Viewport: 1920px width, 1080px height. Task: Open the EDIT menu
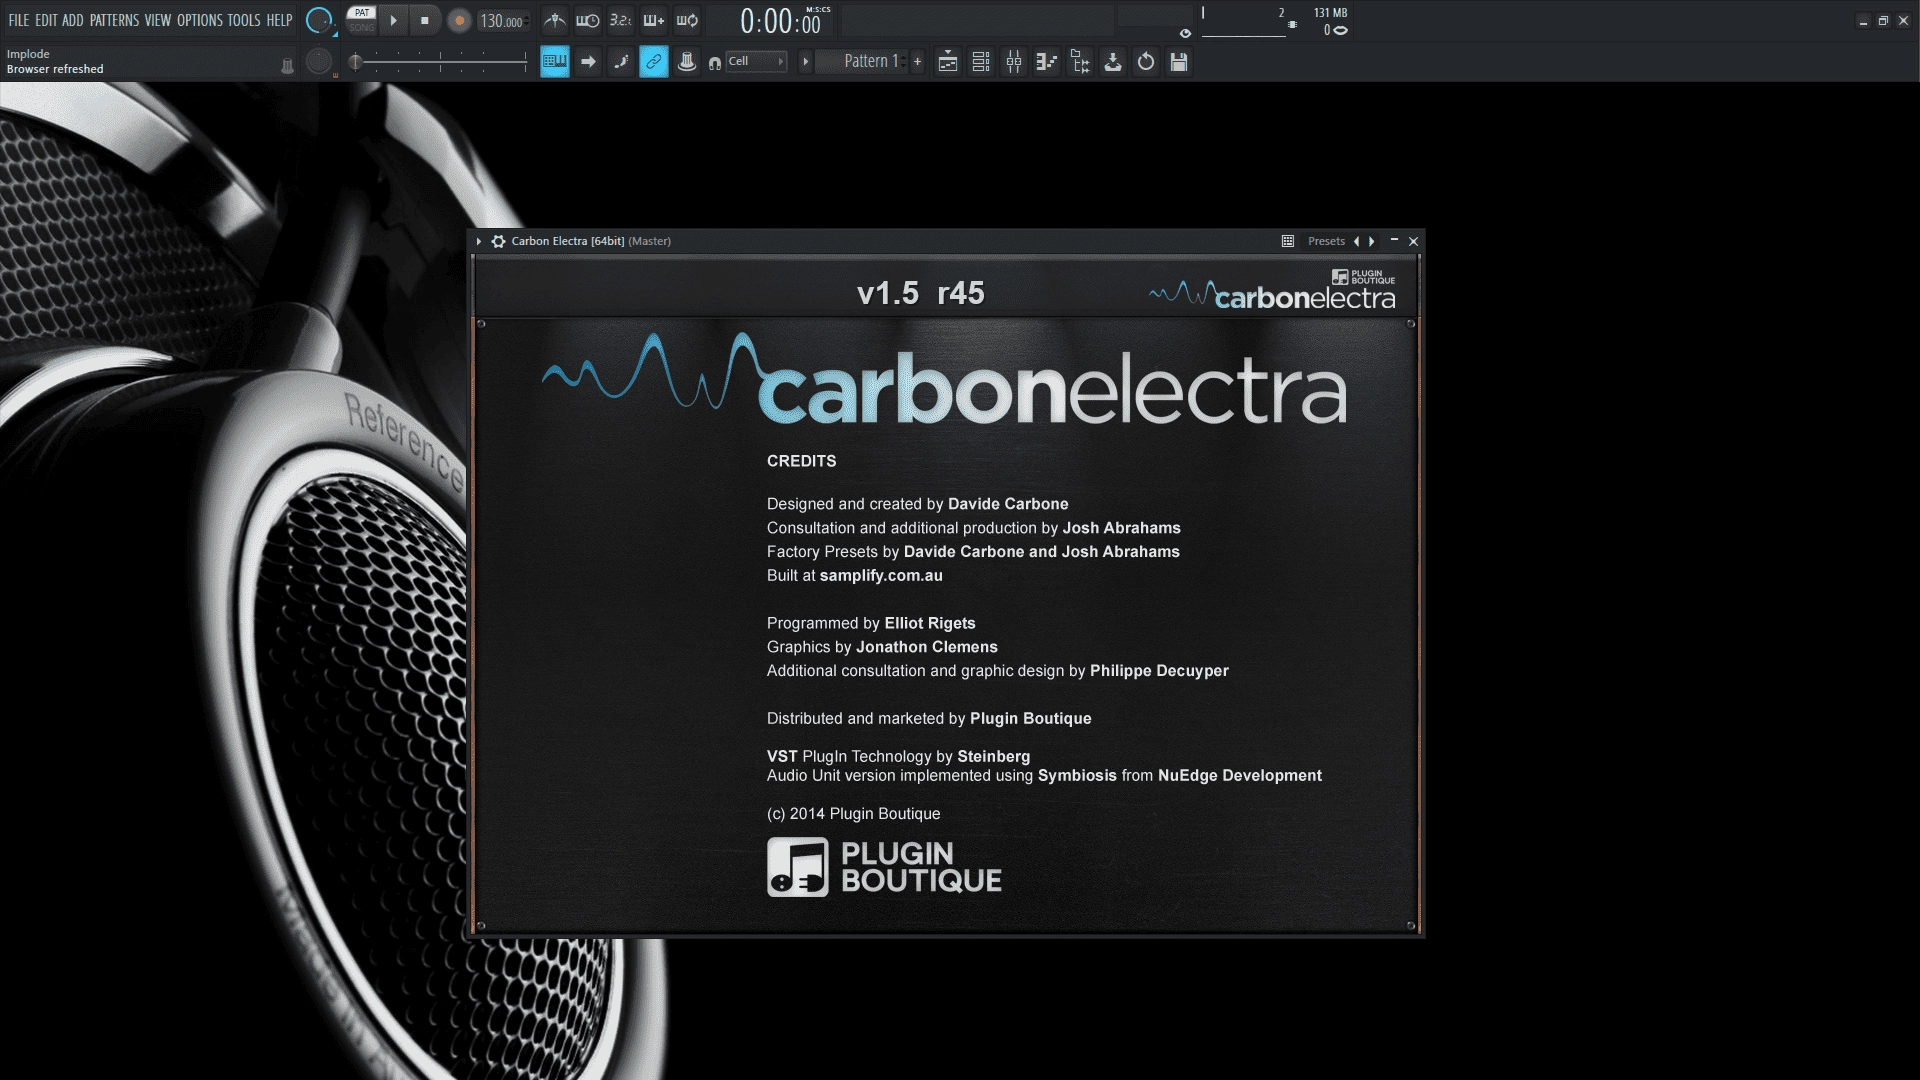[46, 20]
